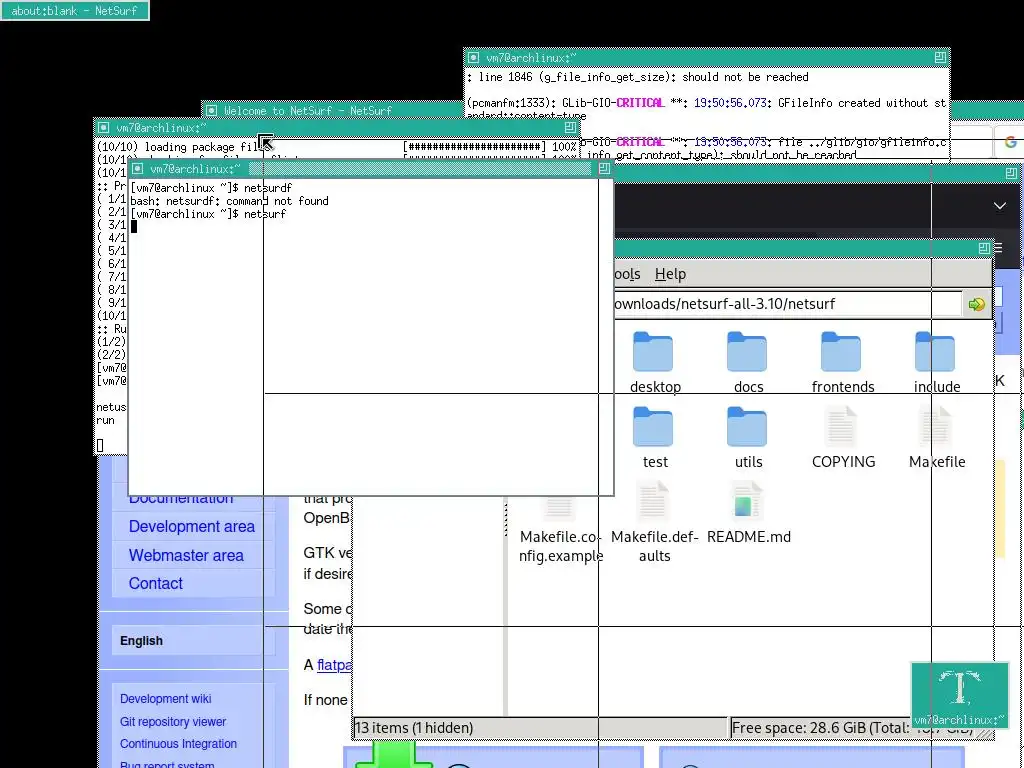The height and width of the screenshot is (768, 1024).
Task: Maximize the netsurf terminal window
Action: click(604, 168)
